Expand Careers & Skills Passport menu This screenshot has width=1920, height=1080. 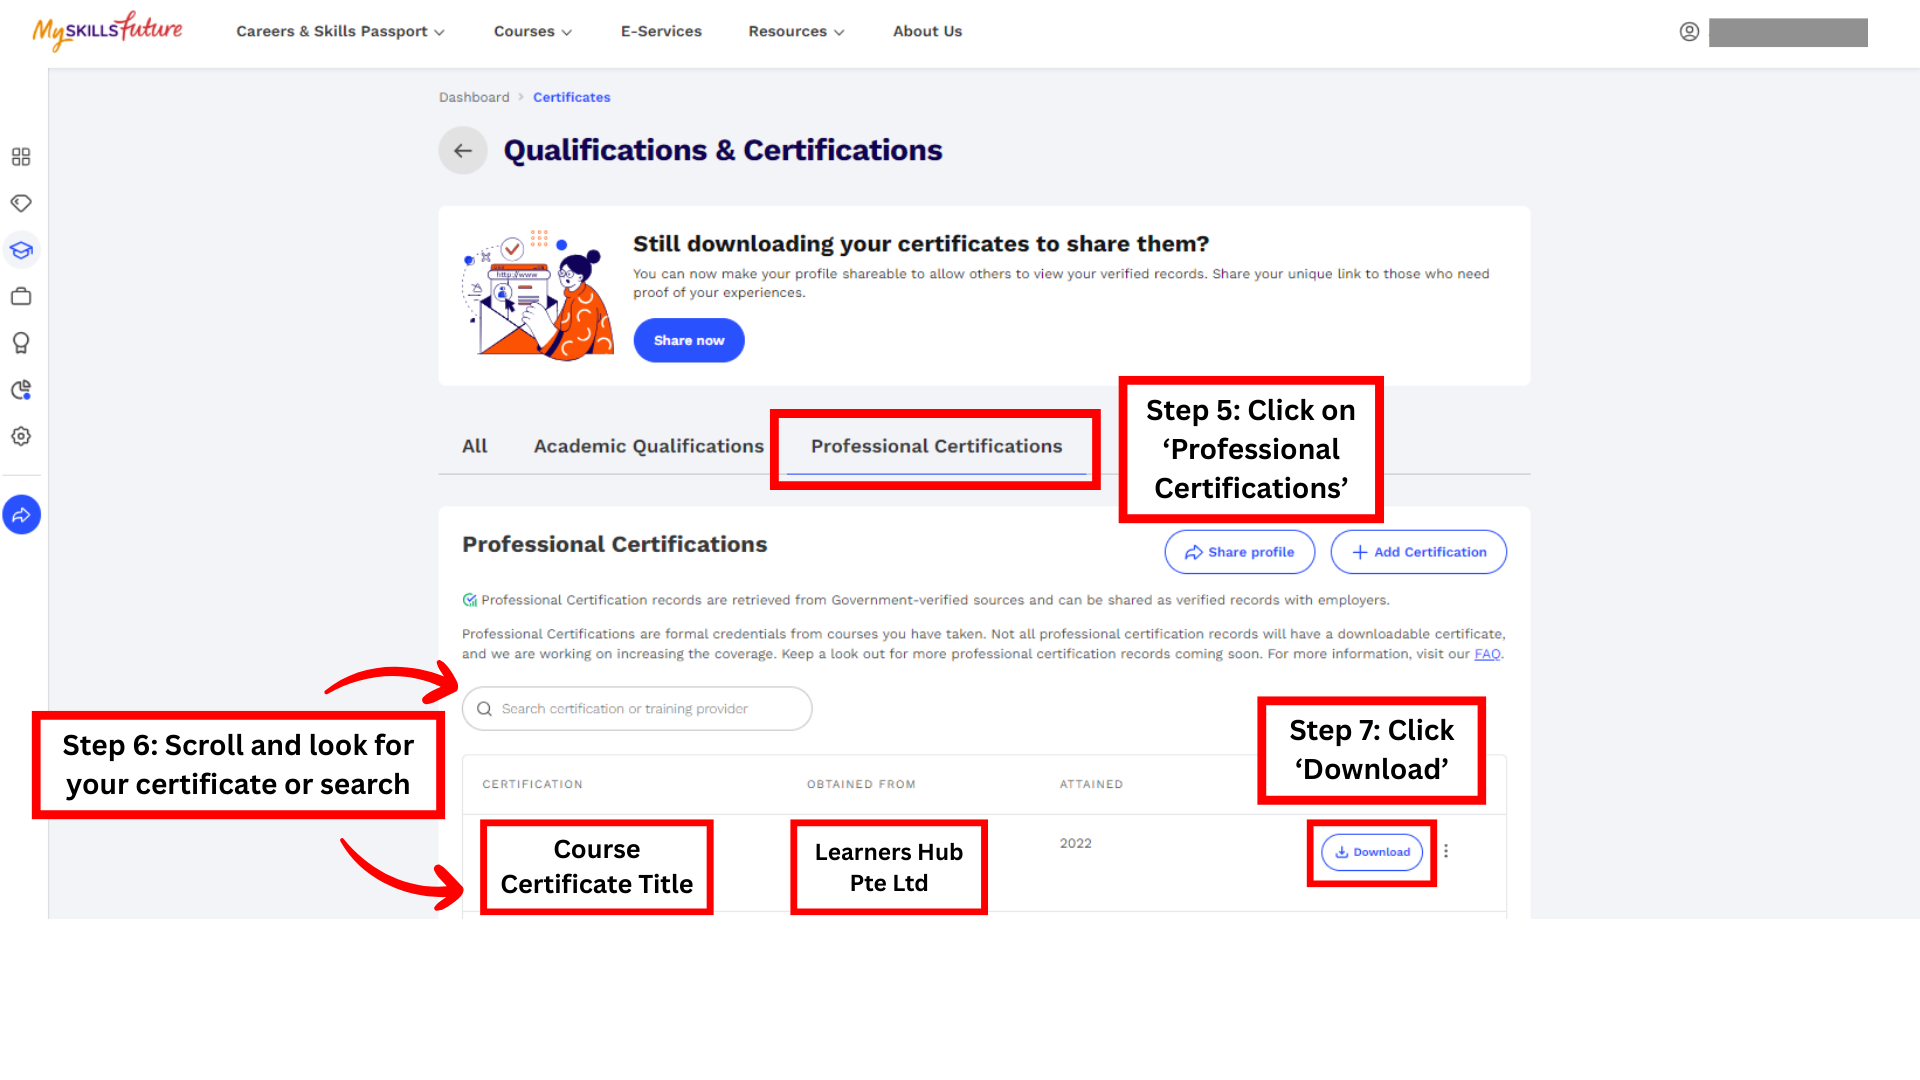click(x=340, y=32)
